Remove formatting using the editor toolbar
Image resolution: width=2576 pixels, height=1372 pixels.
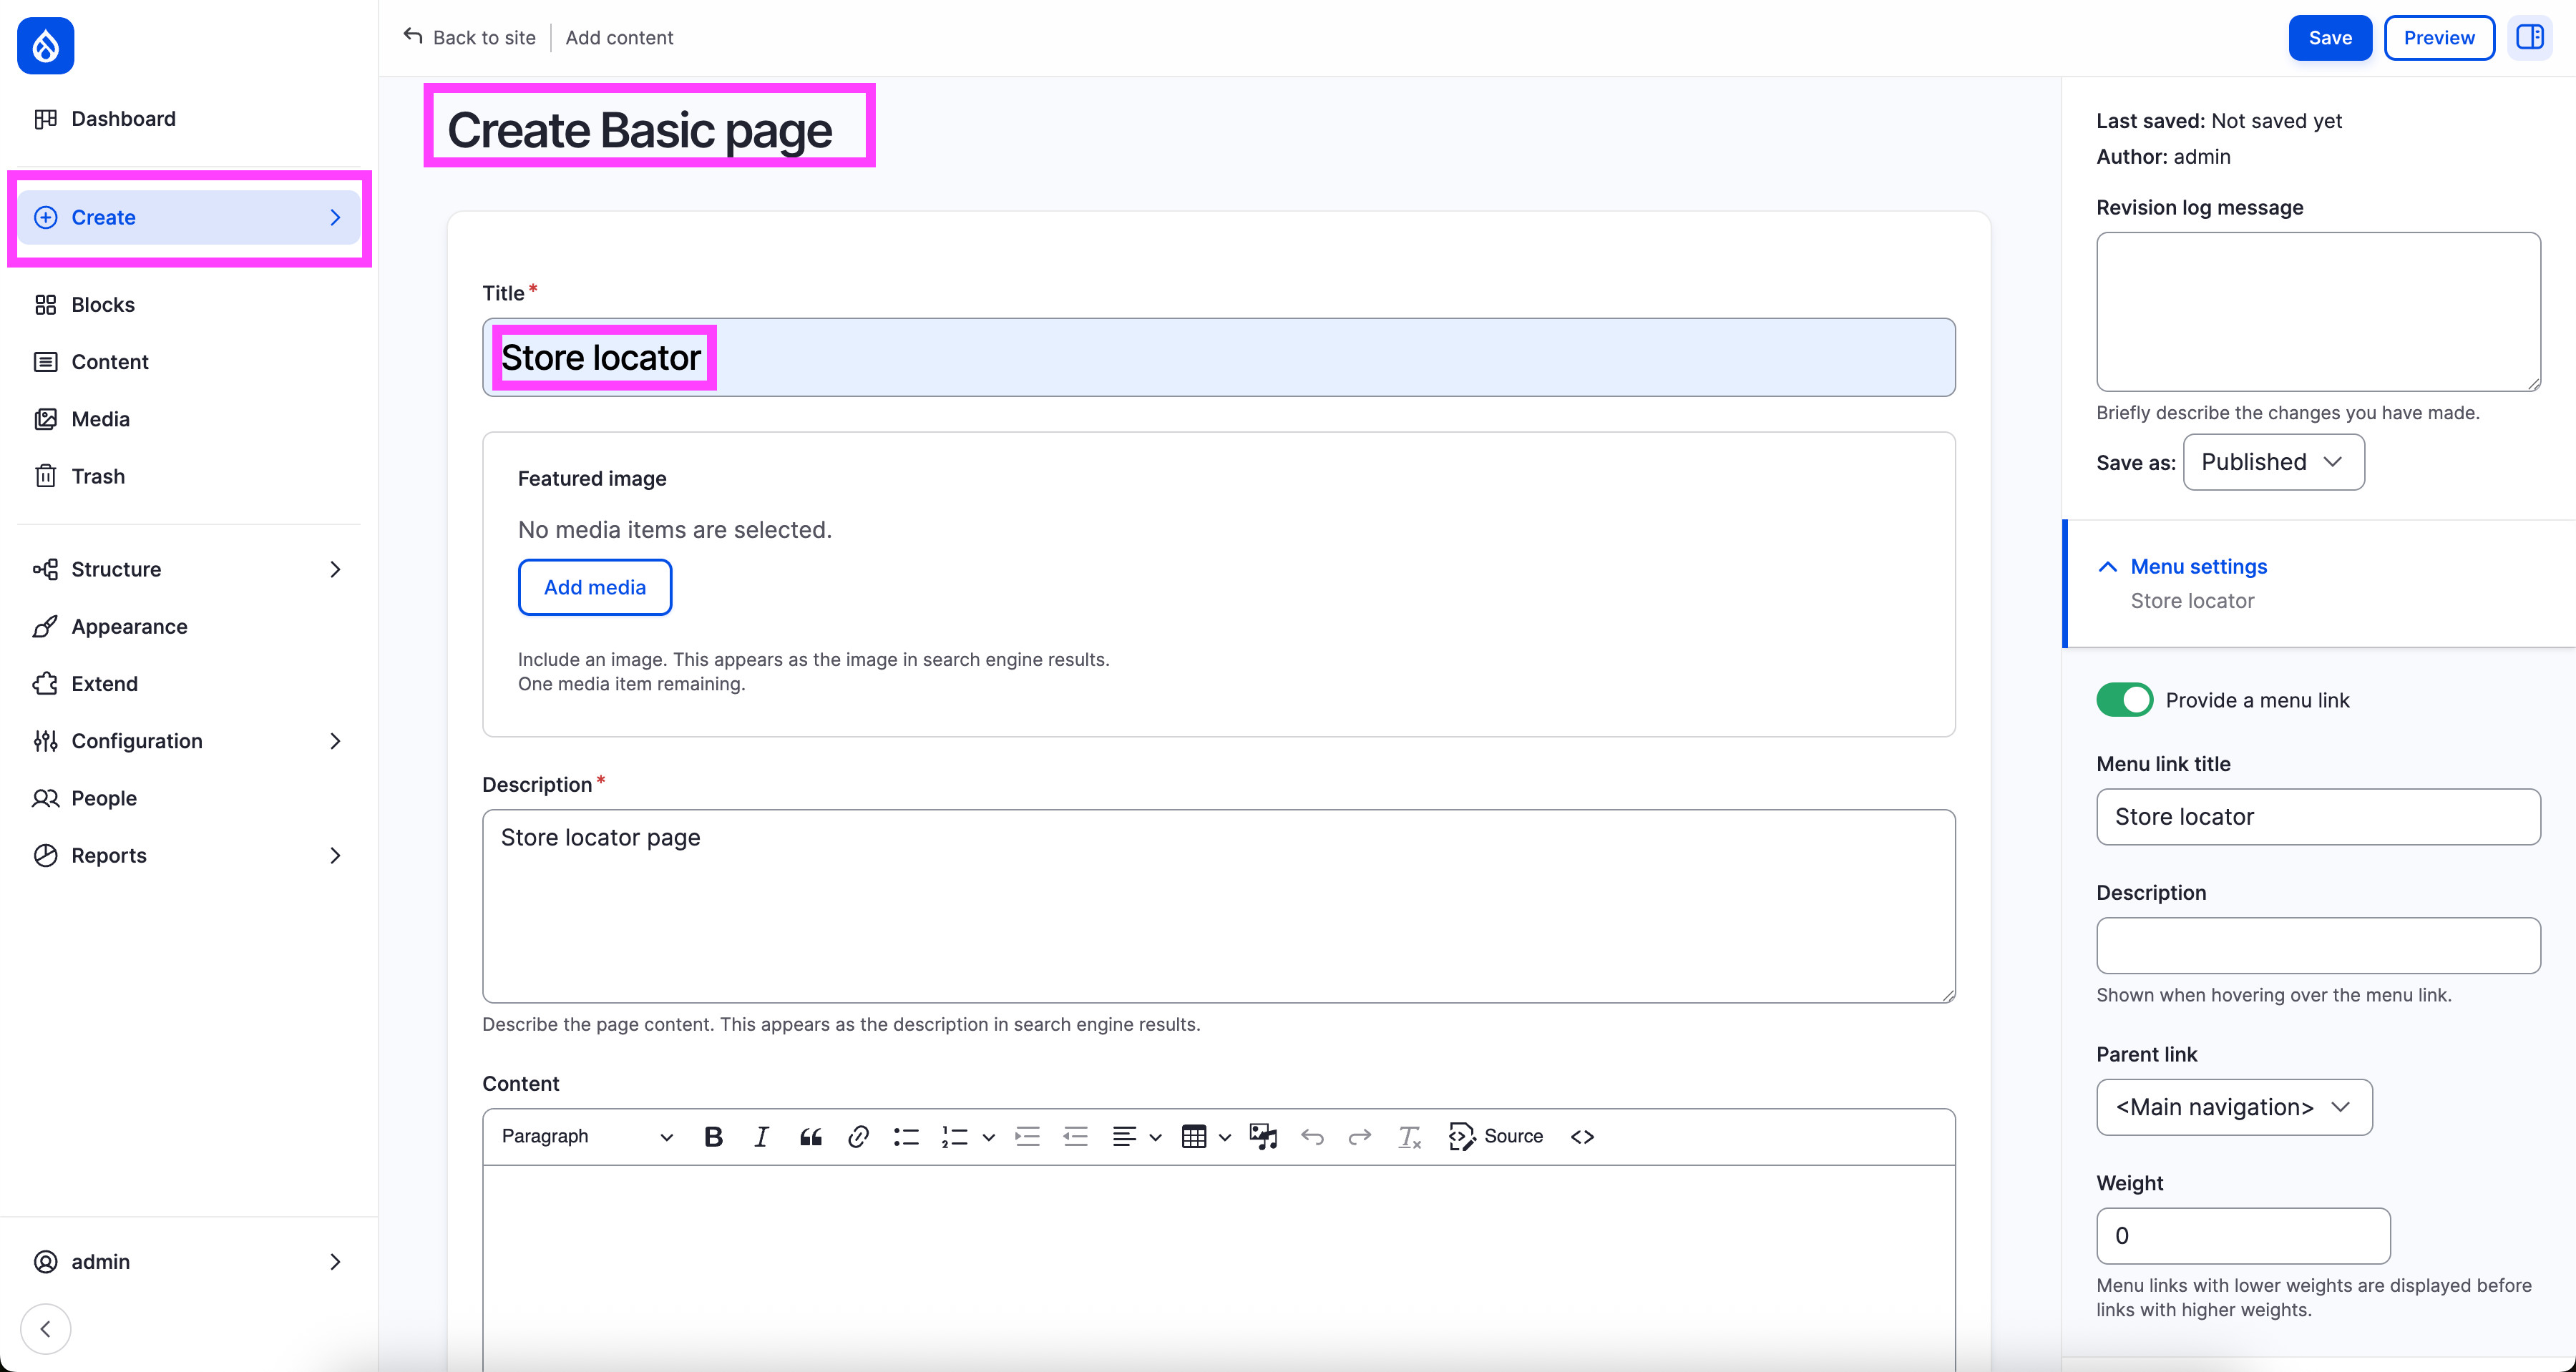tap(1409, 1136)
